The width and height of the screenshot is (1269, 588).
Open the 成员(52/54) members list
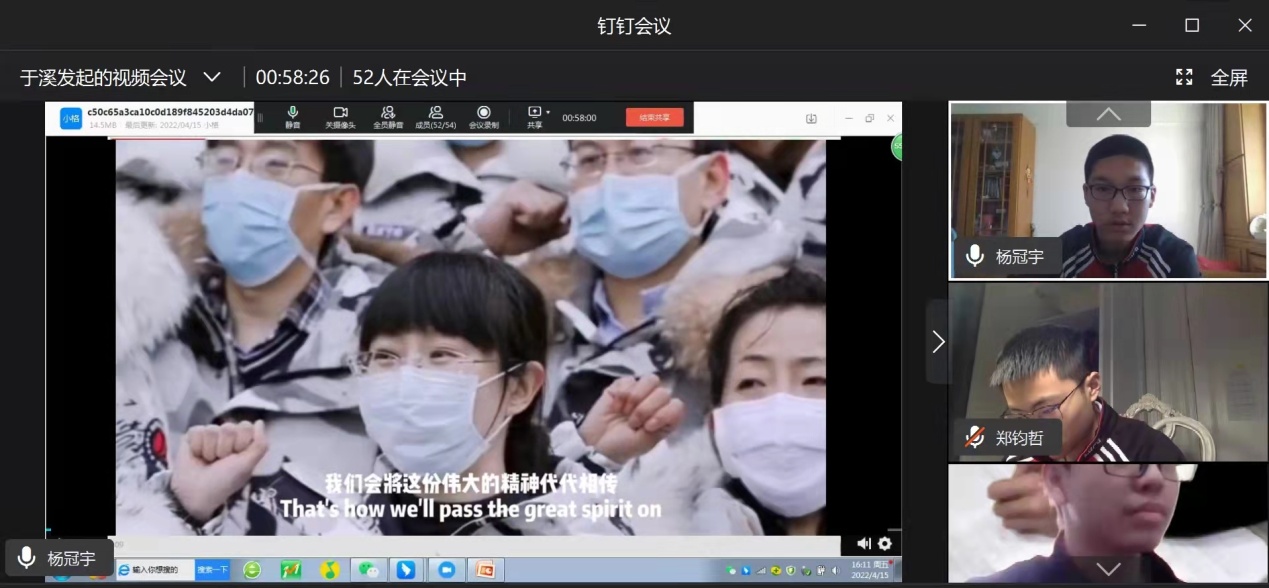[x=435, y=113]
